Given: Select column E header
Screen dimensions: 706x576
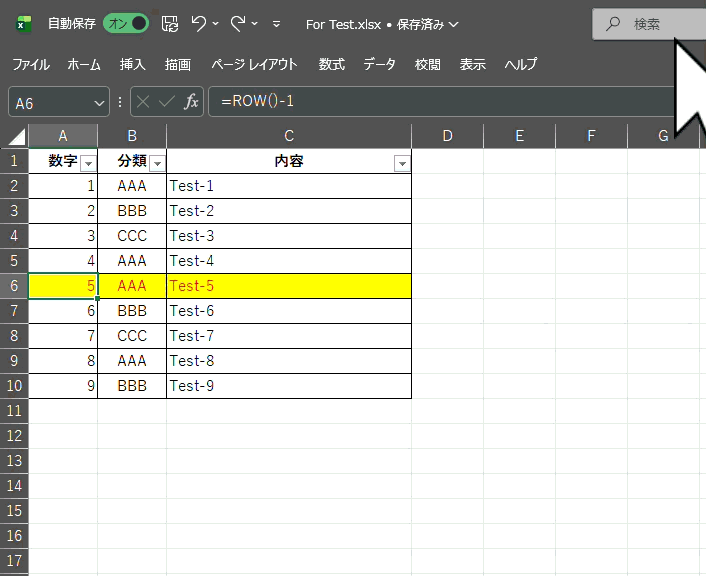Looking at the screenshot, I should [x=519, y=136].
